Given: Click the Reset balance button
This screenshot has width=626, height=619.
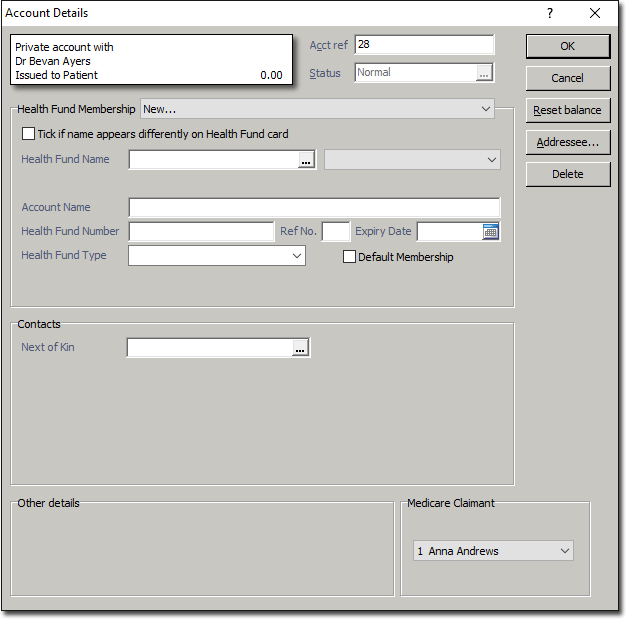Looking at the screenshot, I should click(x=567, y=110).
